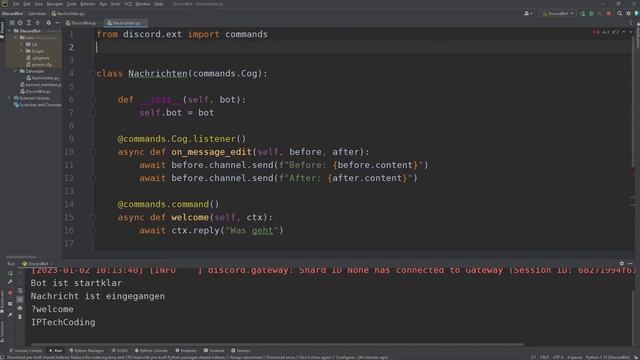Open the Refactor menu

(87, 4)
